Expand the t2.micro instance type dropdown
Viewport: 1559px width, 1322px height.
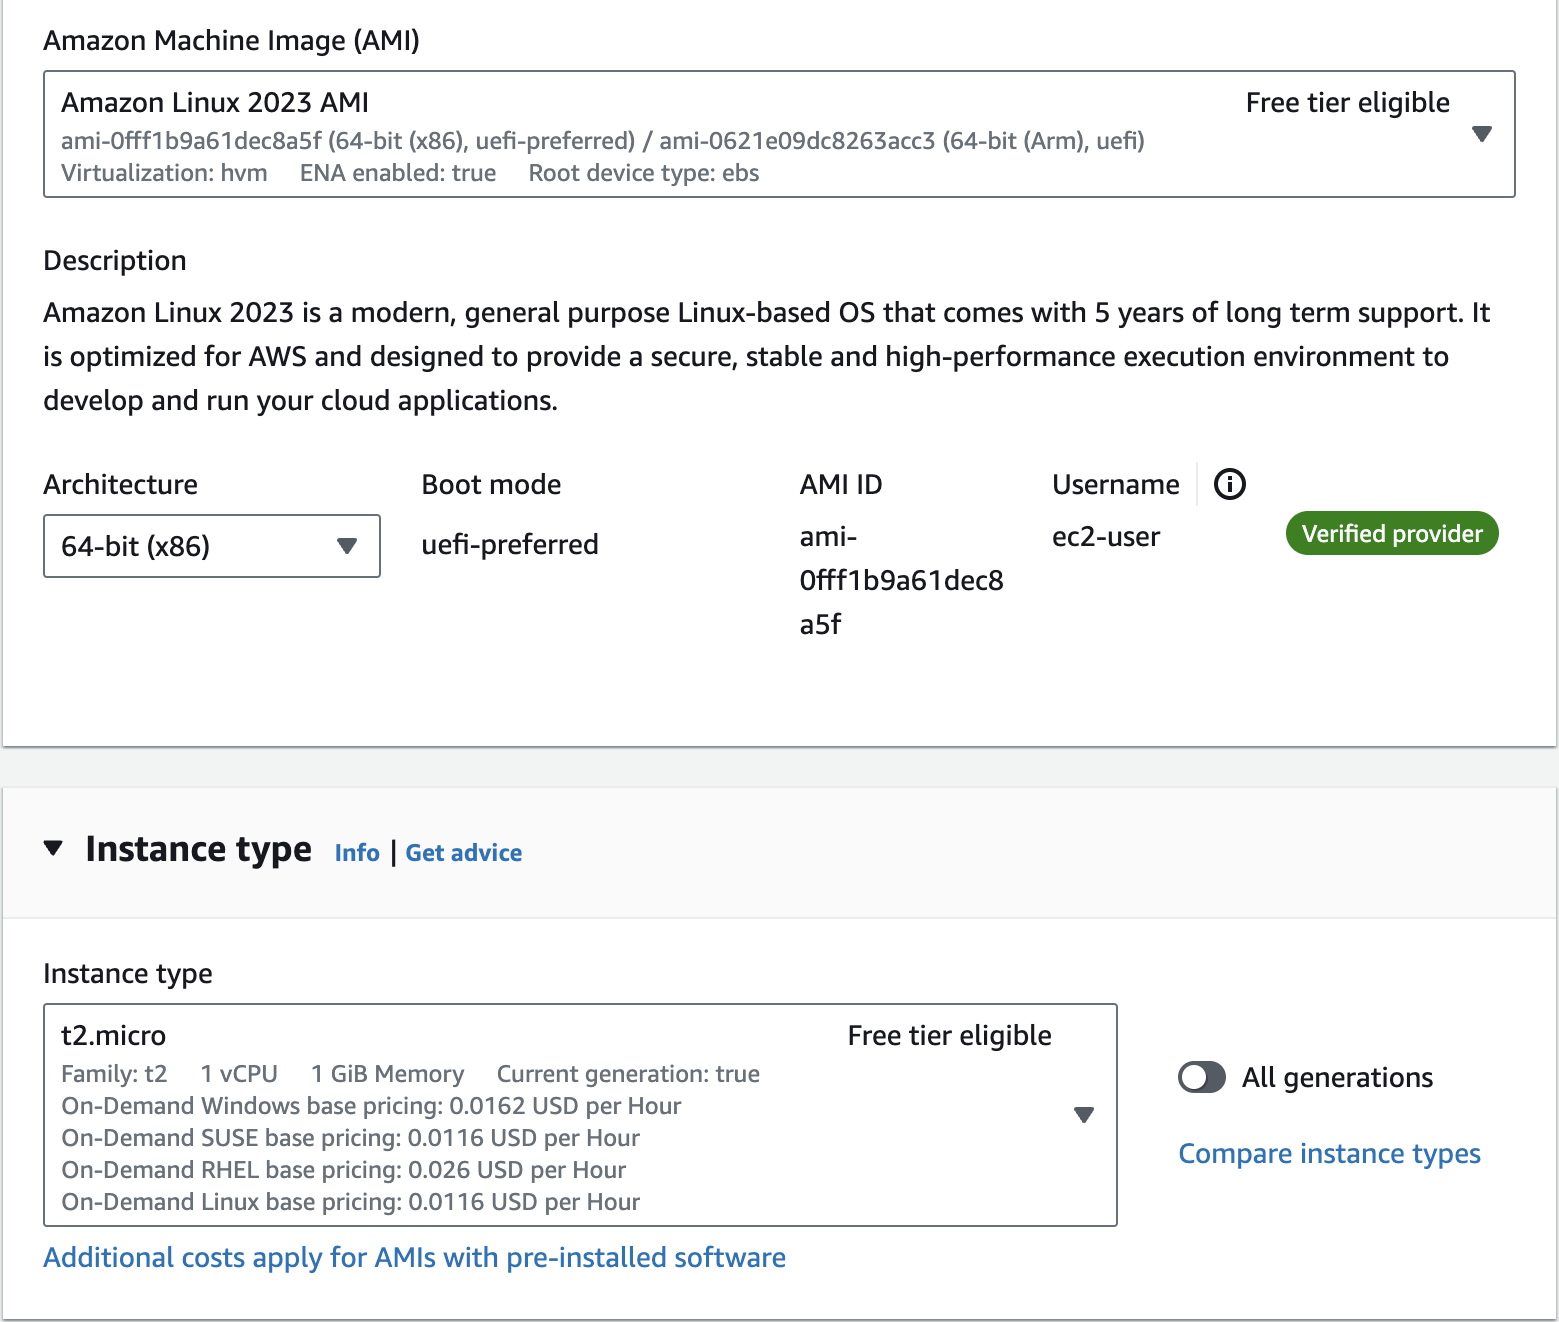click(580, 1115)
